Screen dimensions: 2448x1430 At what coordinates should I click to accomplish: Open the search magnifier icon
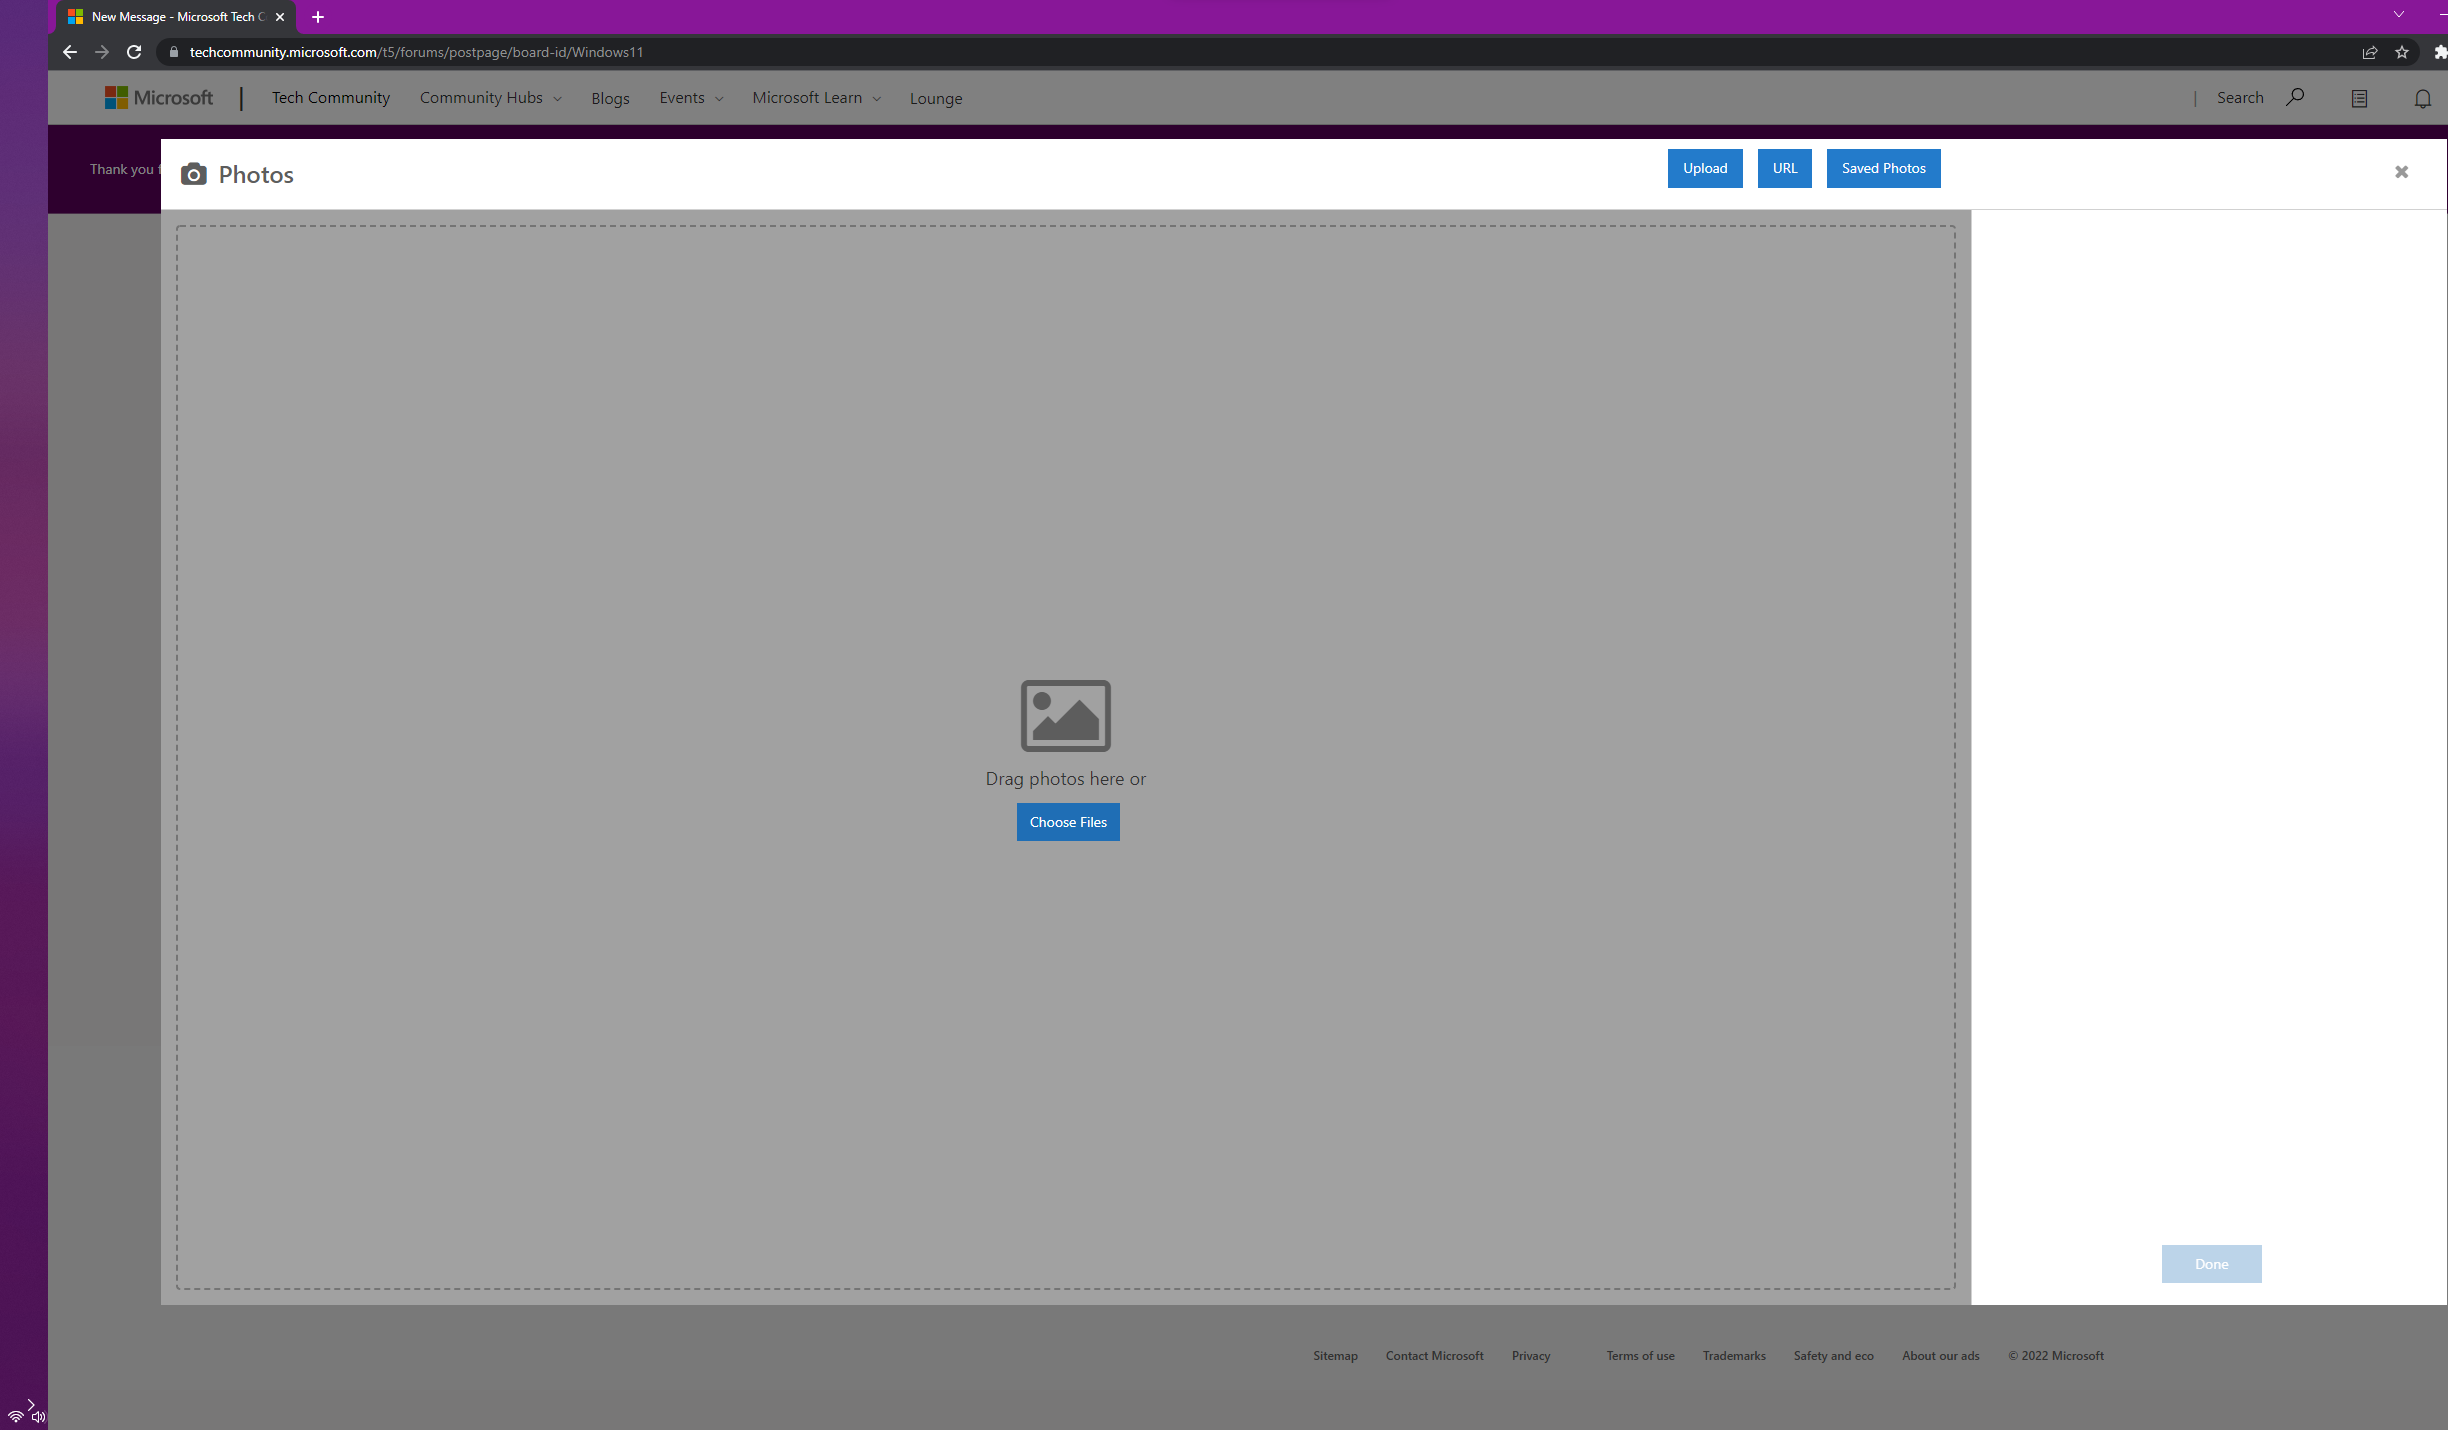click(2295, 97)
